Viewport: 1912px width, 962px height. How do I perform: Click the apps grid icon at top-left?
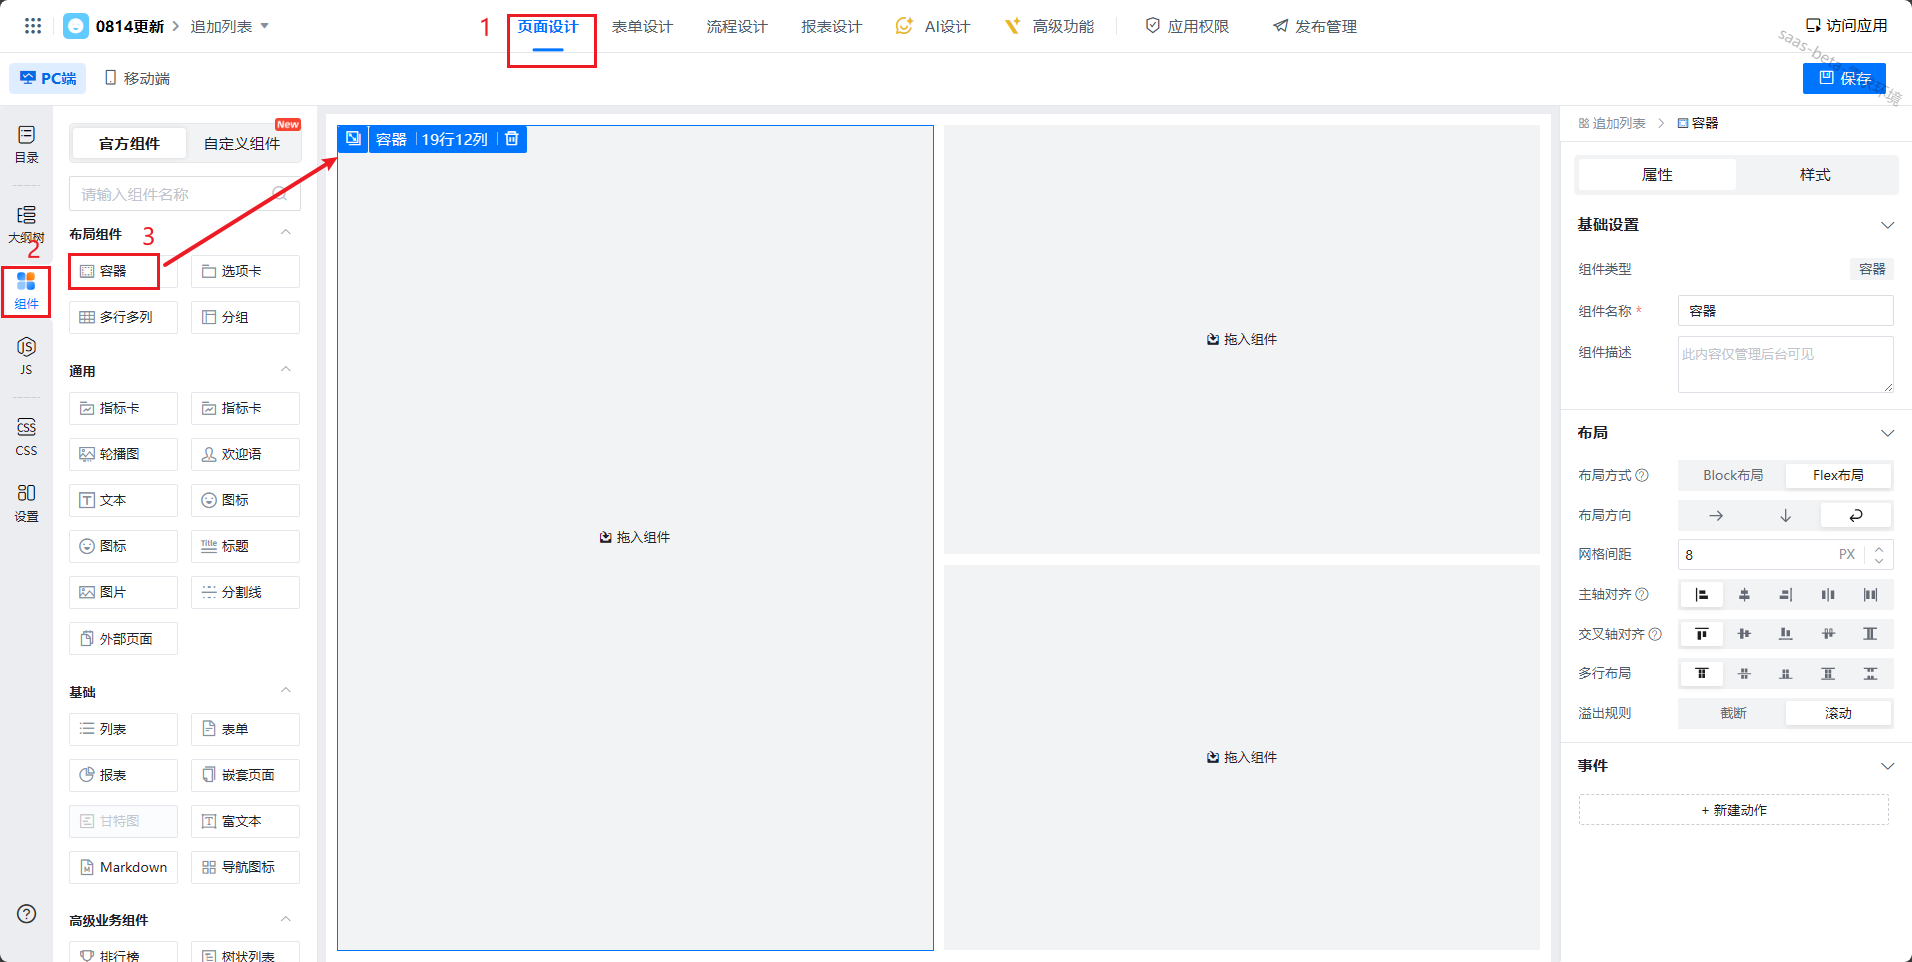click(x=33, y=26)
